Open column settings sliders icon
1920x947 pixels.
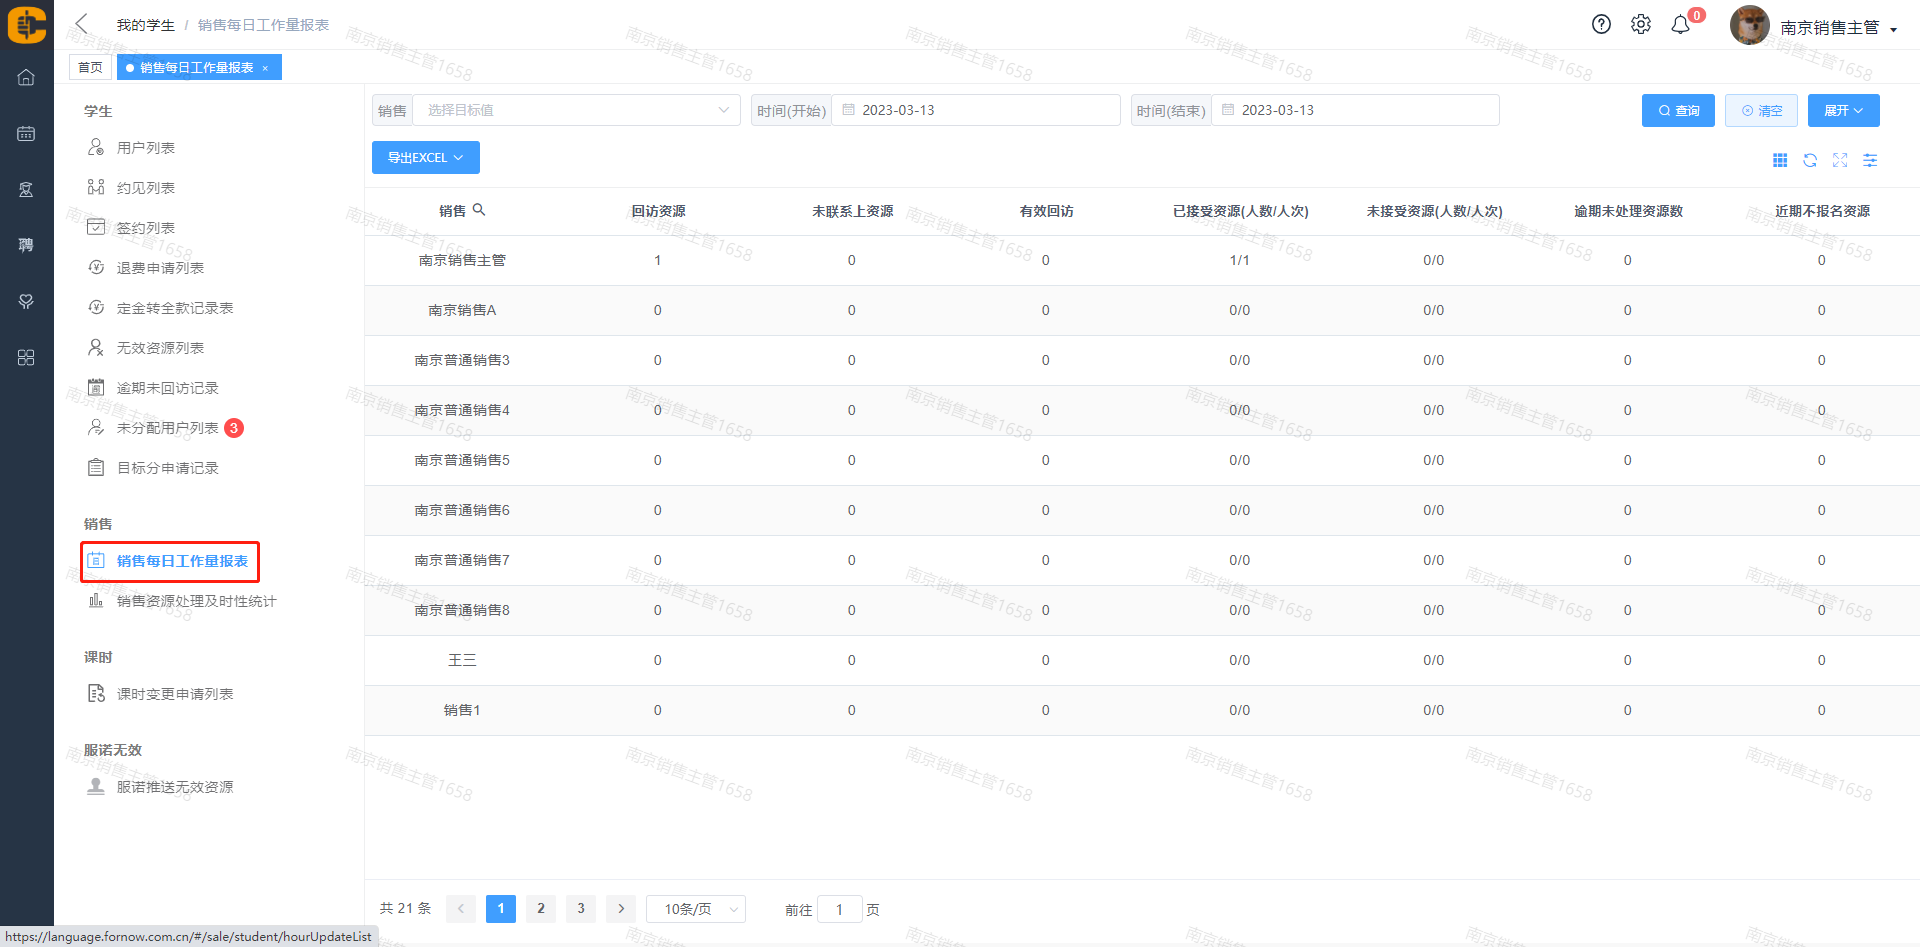click(1870, 160)
